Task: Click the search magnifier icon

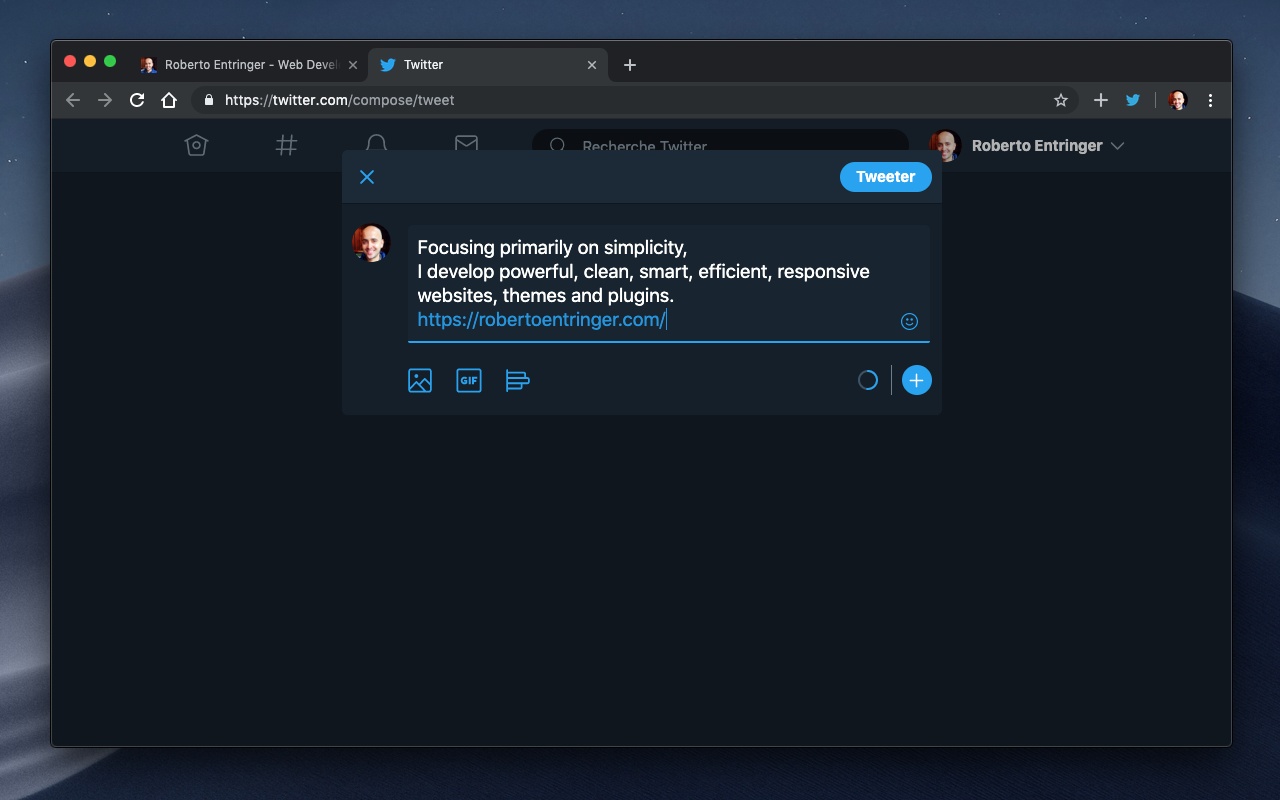Action: (558, 145)
